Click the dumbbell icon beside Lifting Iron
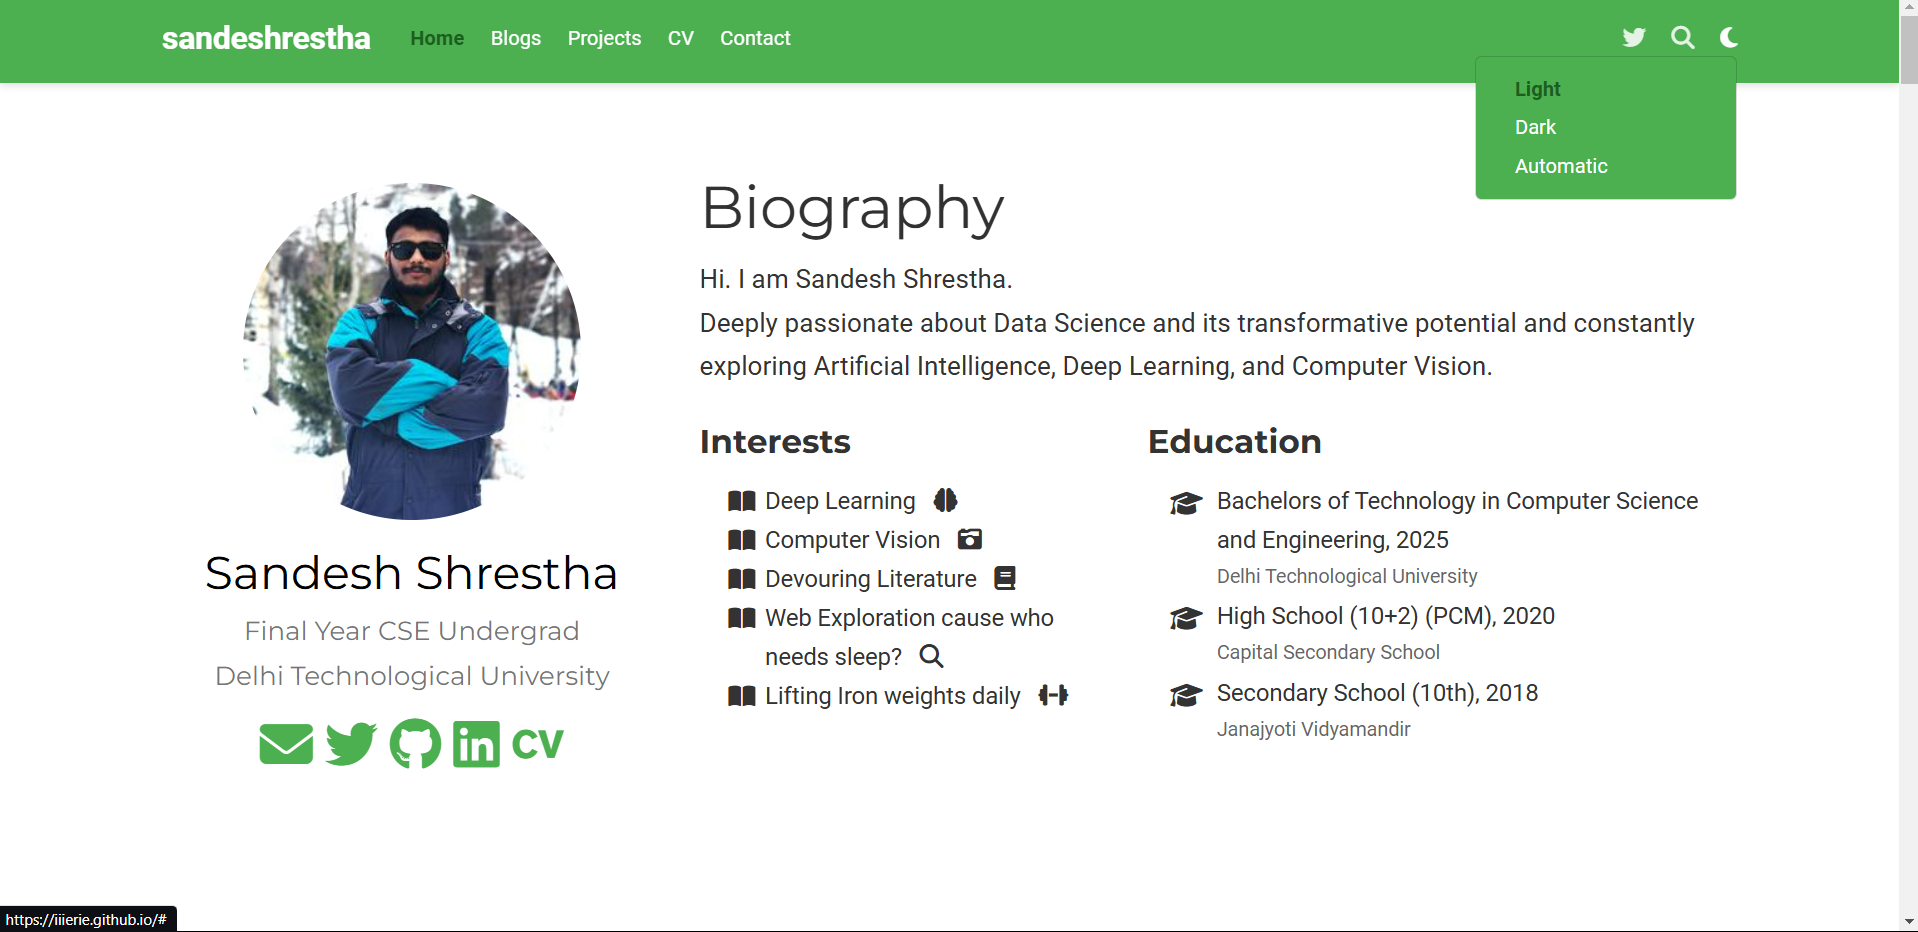Viewport: 1918px width, 932px height. (x=1053, y=695)
